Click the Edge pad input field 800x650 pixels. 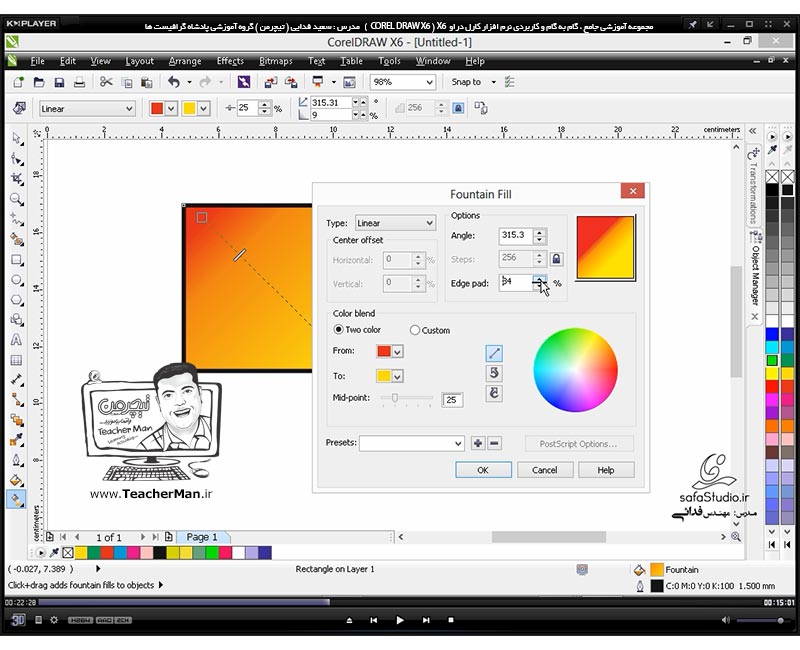[x=516, y=282]
